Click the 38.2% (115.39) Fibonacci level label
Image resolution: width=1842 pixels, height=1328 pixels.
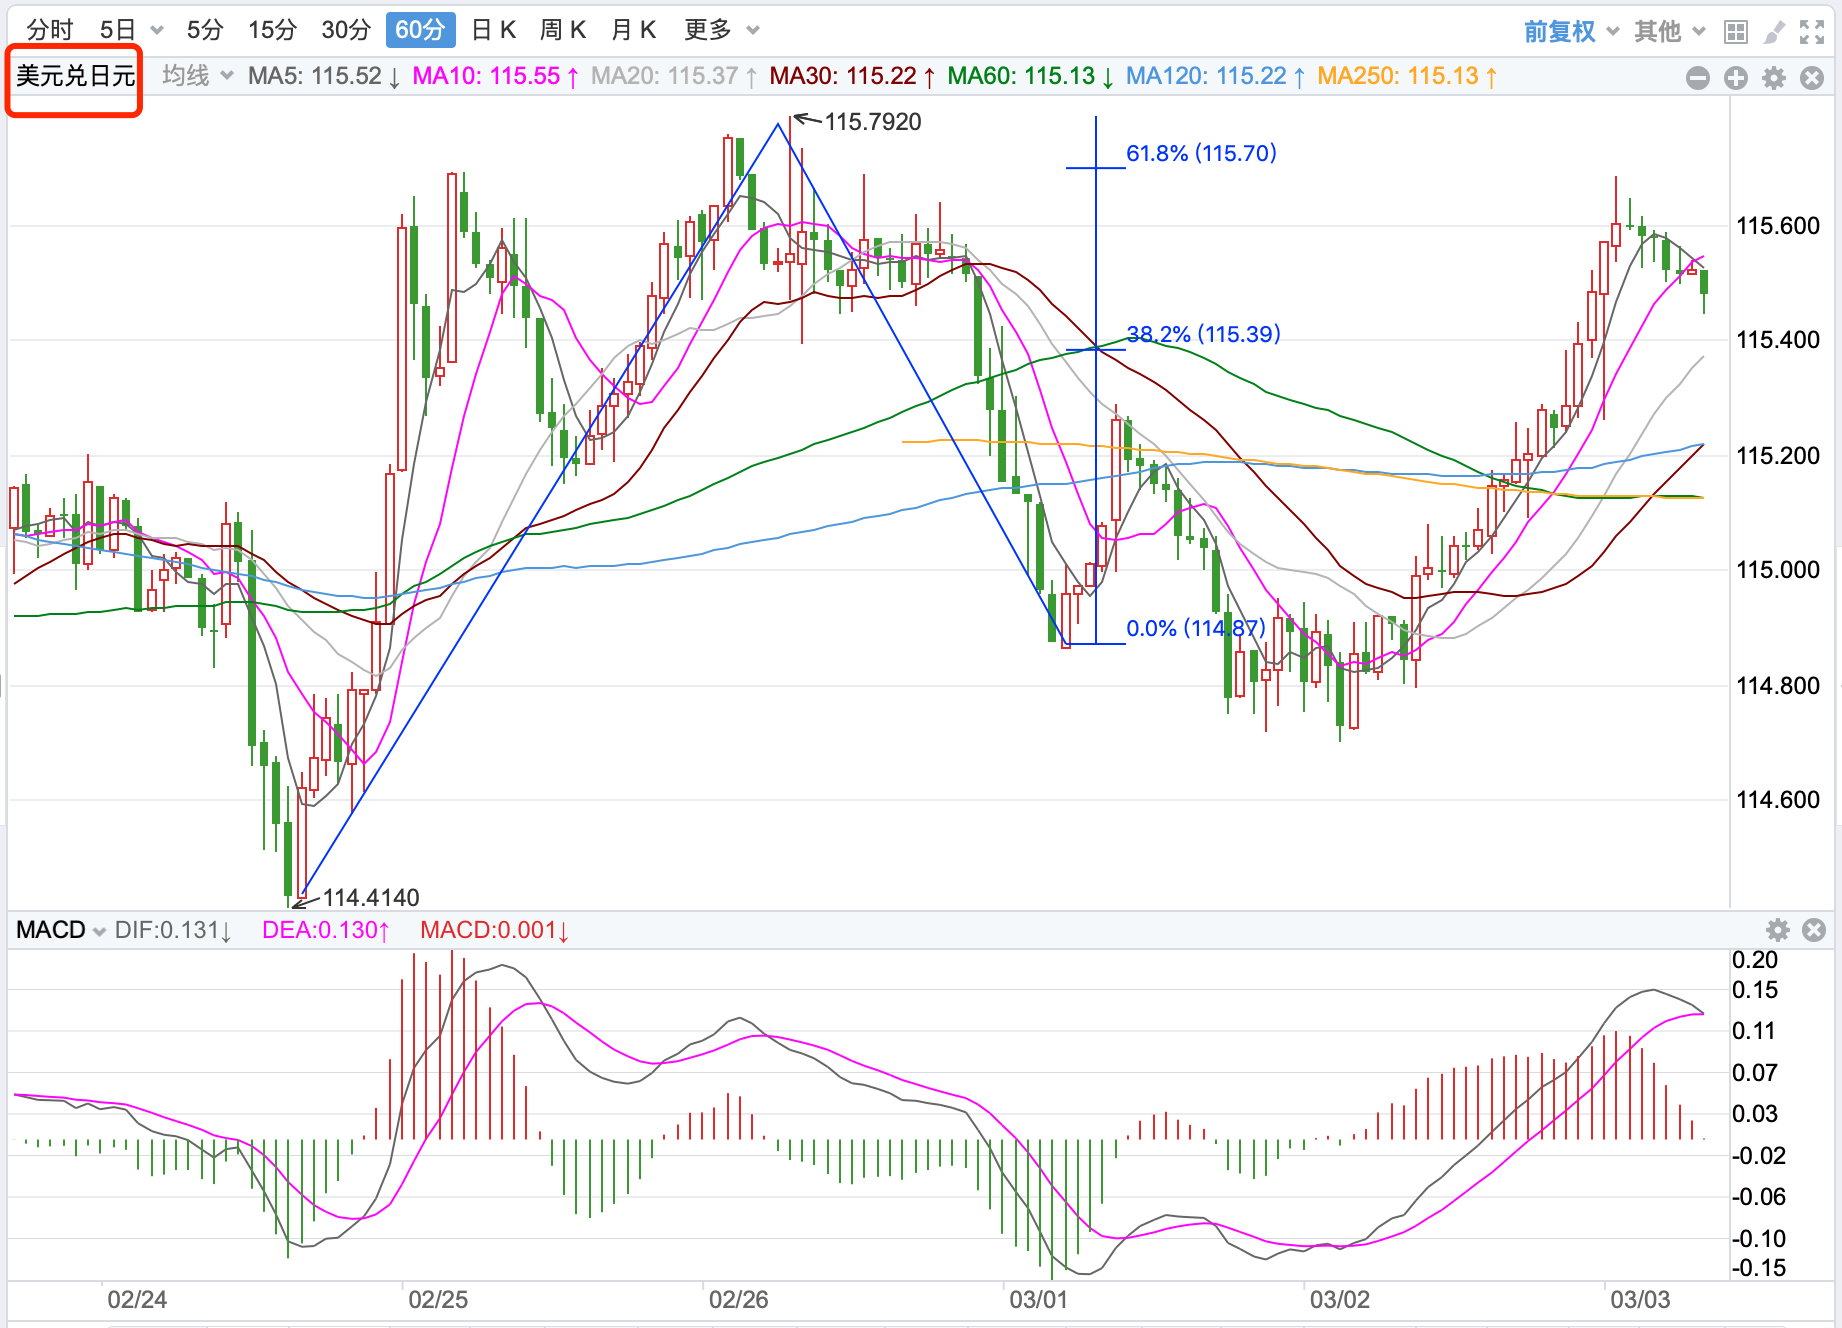coord(1203,334)
